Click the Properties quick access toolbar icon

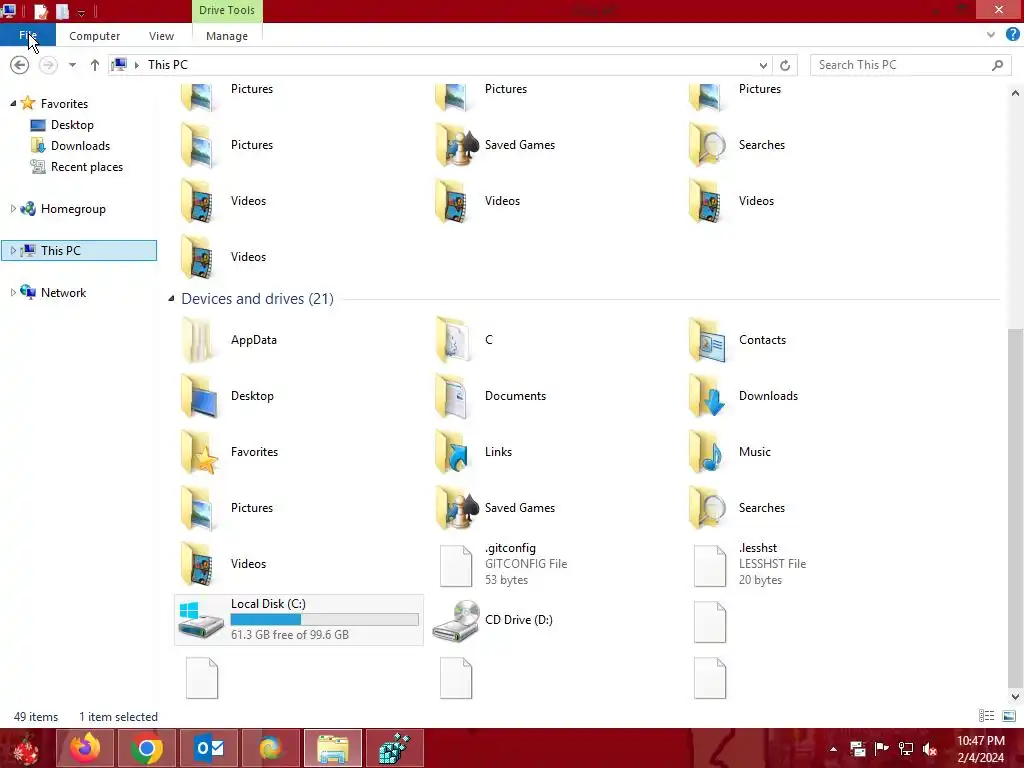(x=40, y=11)
